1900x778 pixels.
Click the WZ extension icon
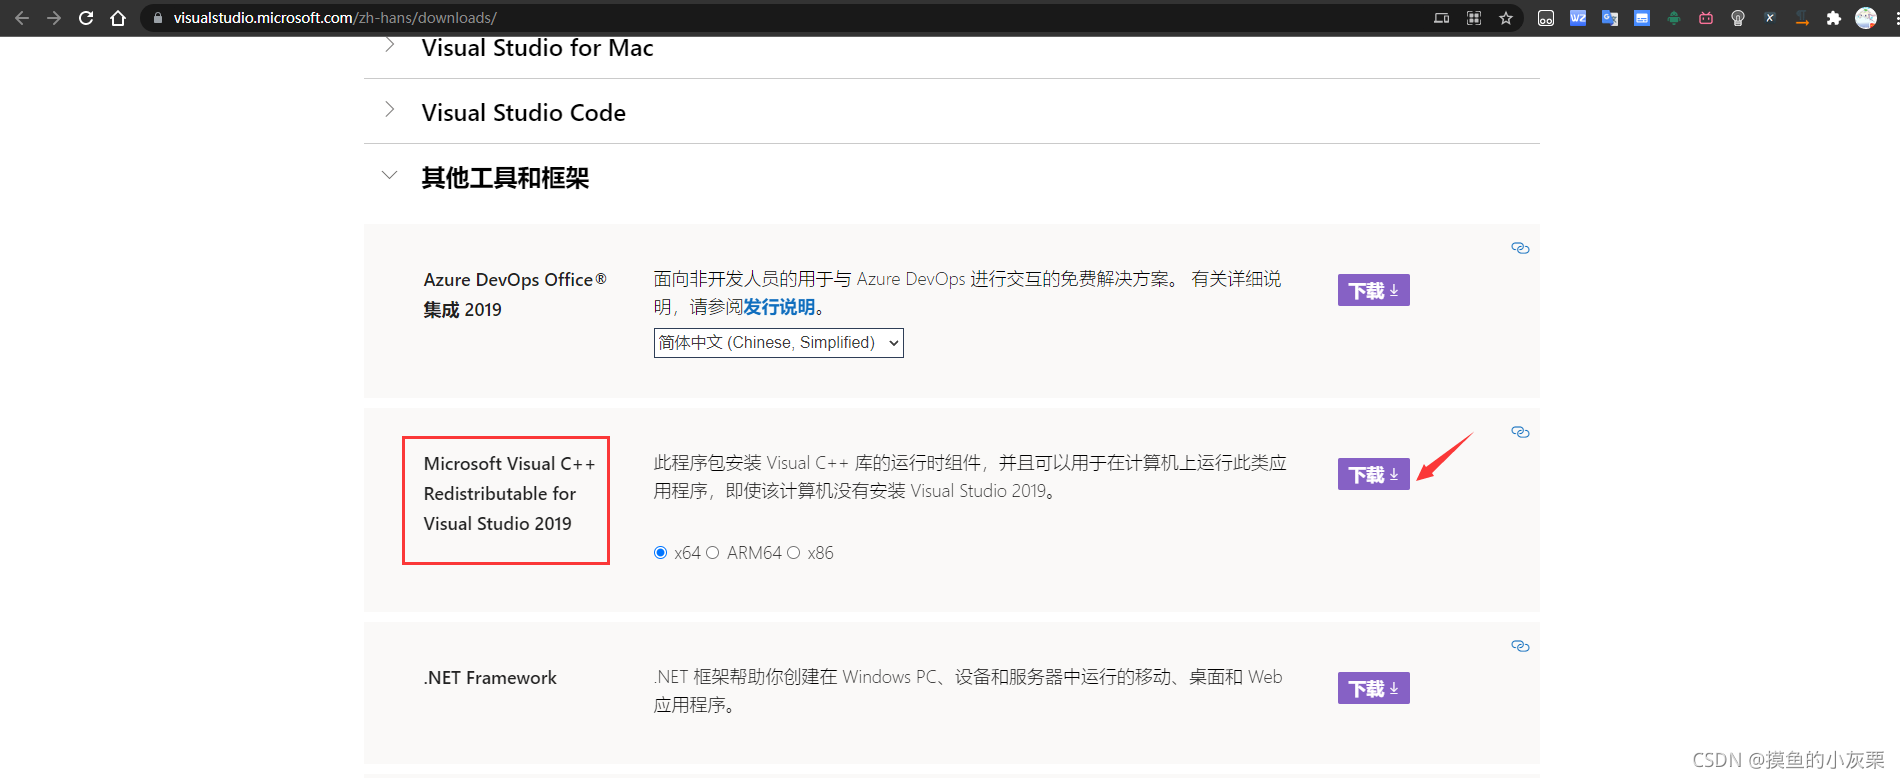1577,18
